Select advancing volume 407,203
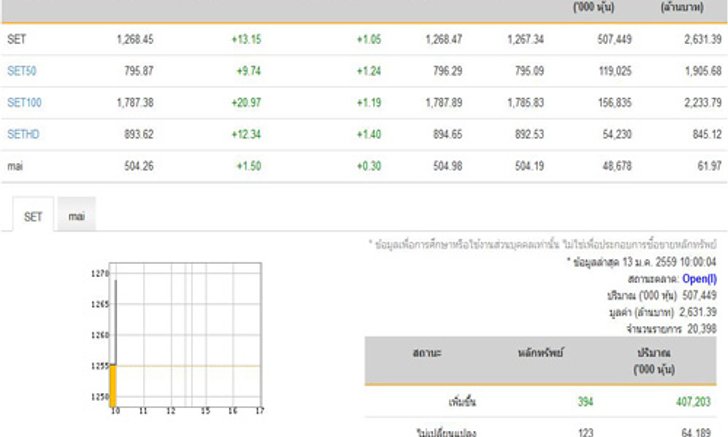This screenshot has width=728, height=437. point(693,402)
